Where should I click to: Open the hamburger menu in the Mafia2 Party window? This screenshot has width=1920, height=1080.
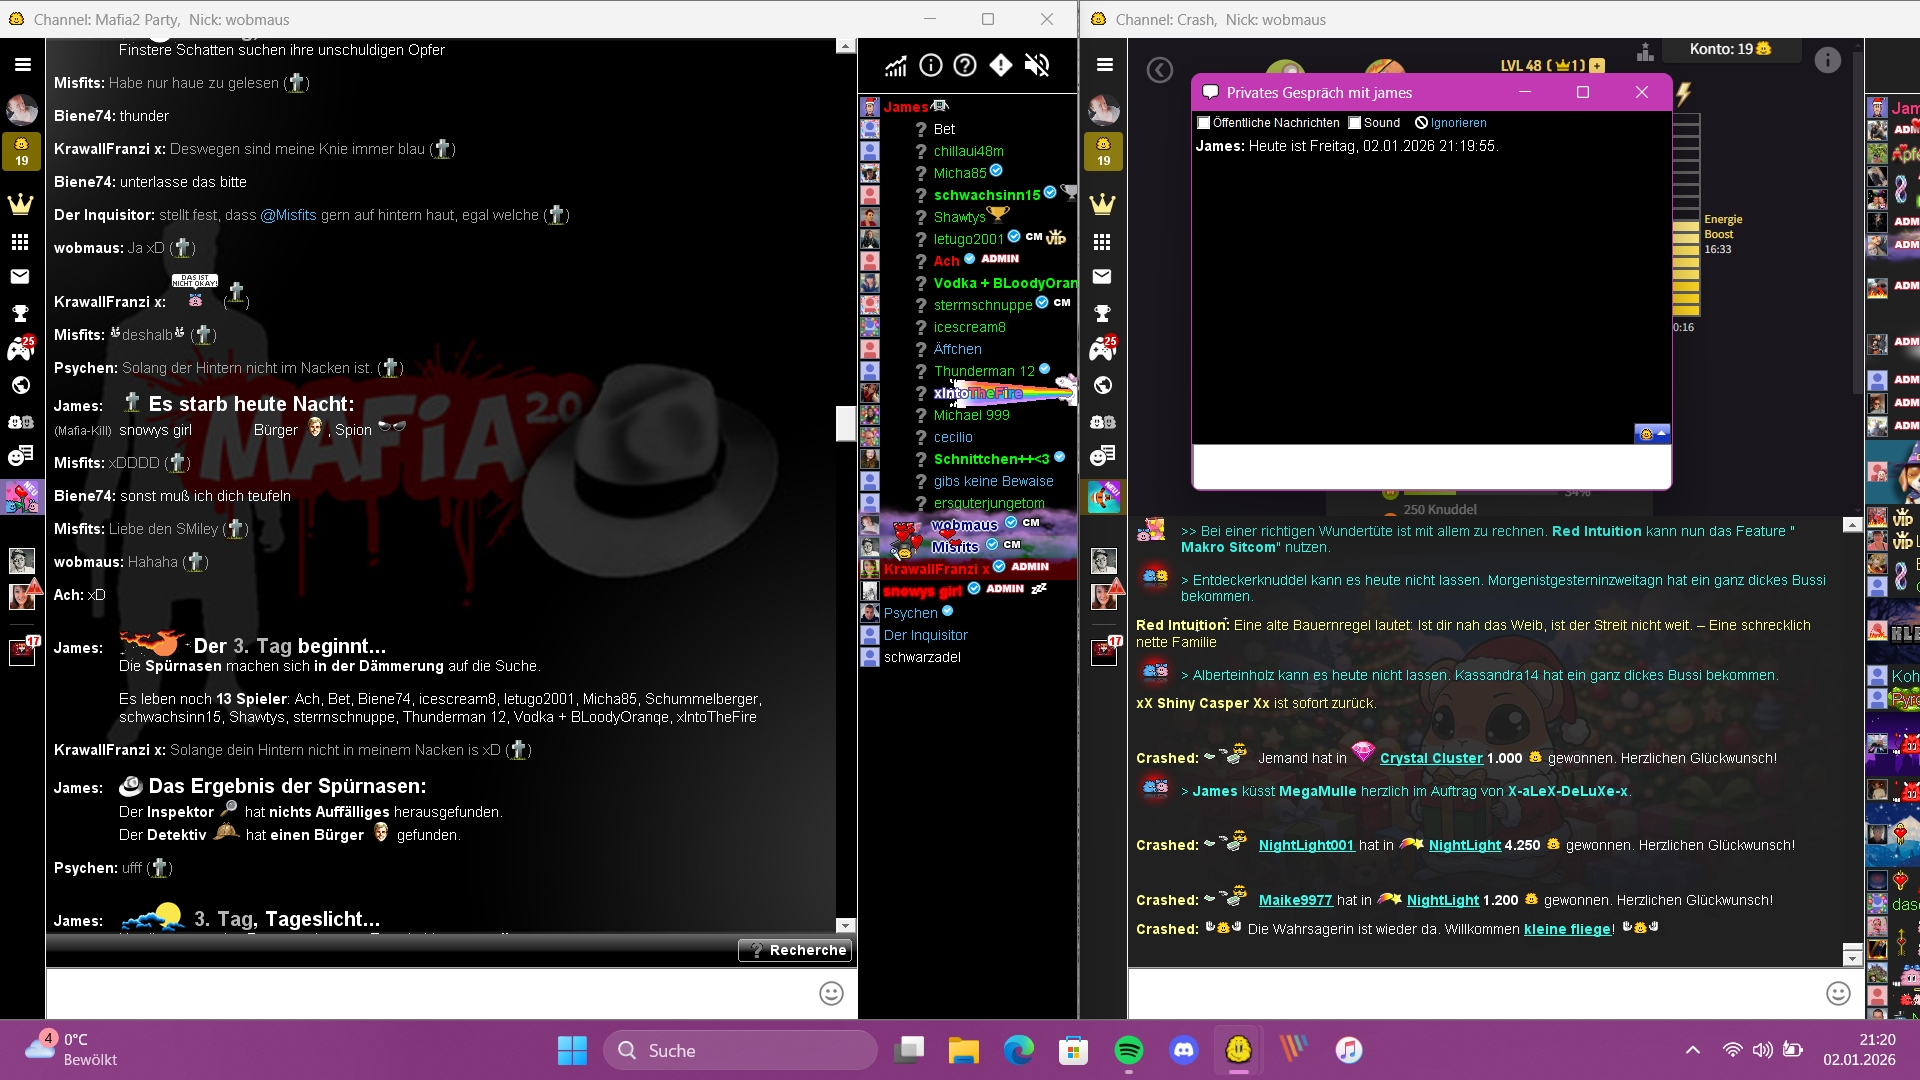point(22,65)
